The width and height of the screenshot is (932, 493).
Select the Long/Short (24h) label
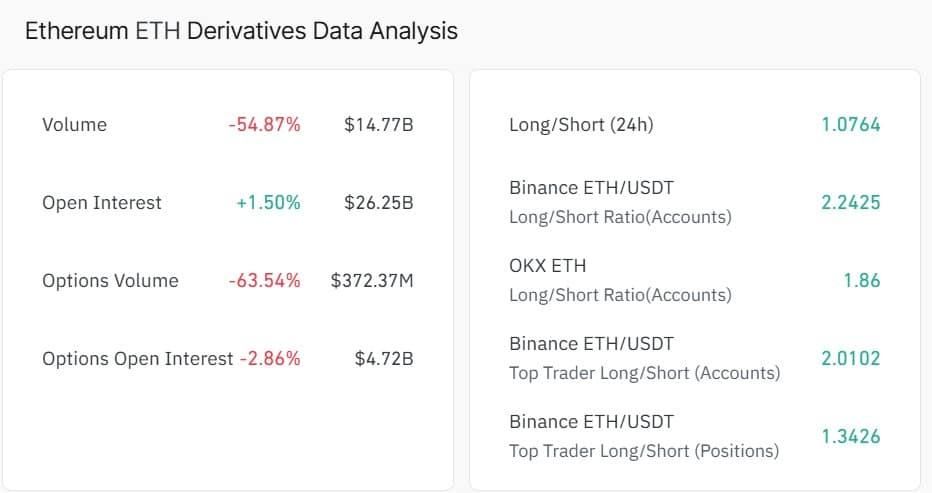pyautogui.click(x=581, y=125)
